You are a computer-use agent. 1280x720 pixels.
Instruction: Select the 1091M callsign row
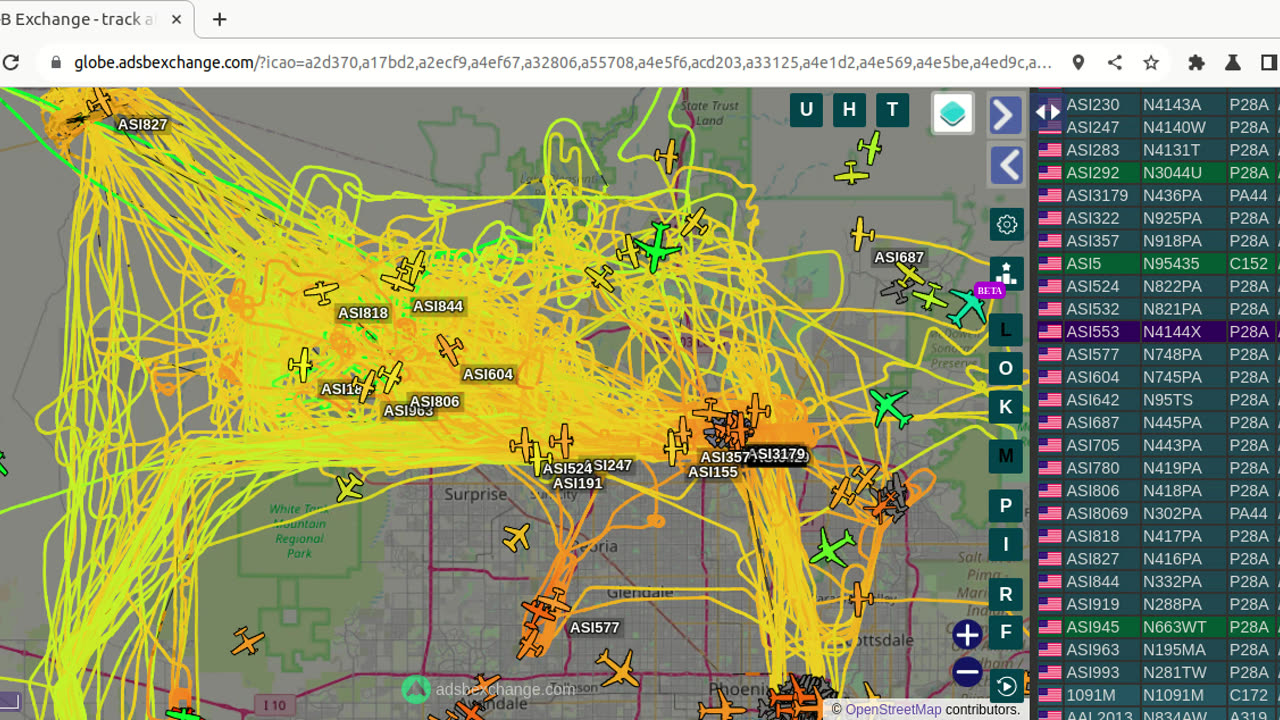(x=1155, y=695)
